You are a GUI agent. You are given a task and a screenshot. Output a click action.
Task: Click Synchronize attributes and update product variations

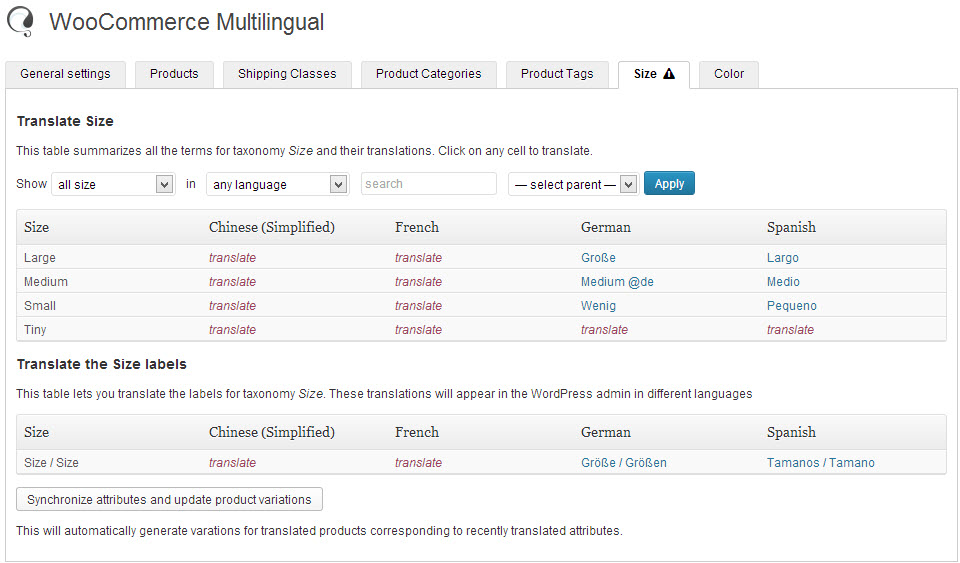click(x=170, y=499)
